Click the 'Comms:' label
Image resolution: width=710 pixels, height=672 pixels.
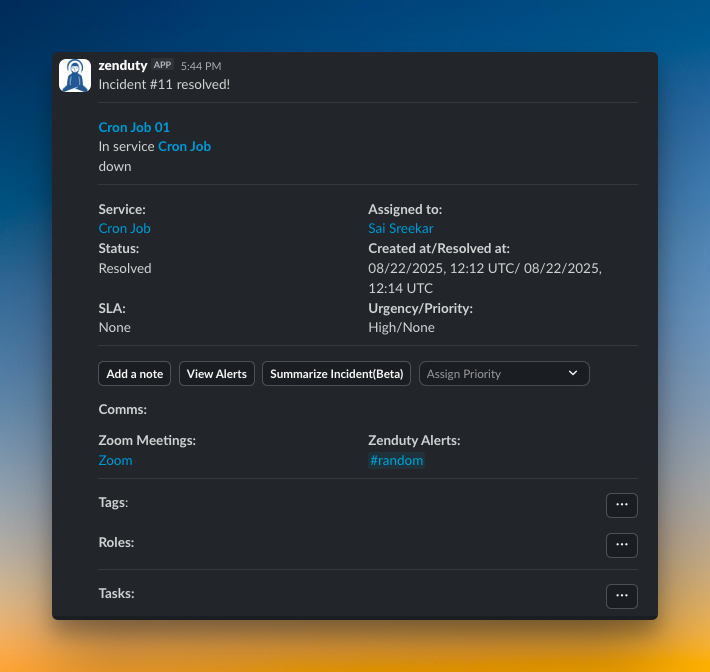pos(123,409)
